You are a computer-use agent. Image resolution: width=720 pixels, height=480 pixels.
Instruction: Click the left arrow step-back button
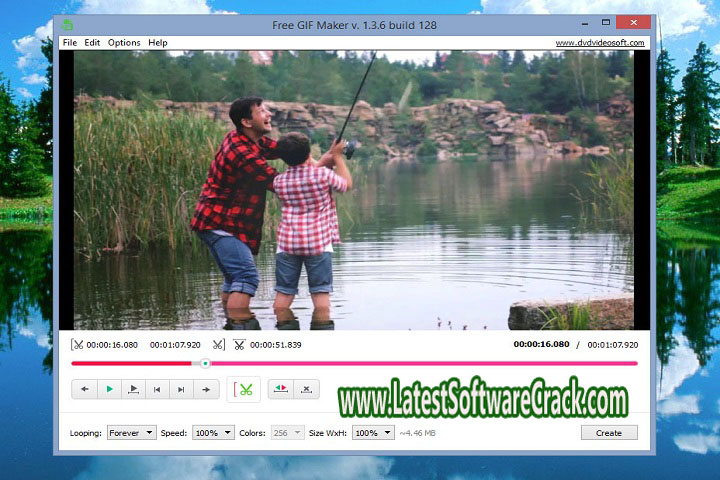pos(85,389)
